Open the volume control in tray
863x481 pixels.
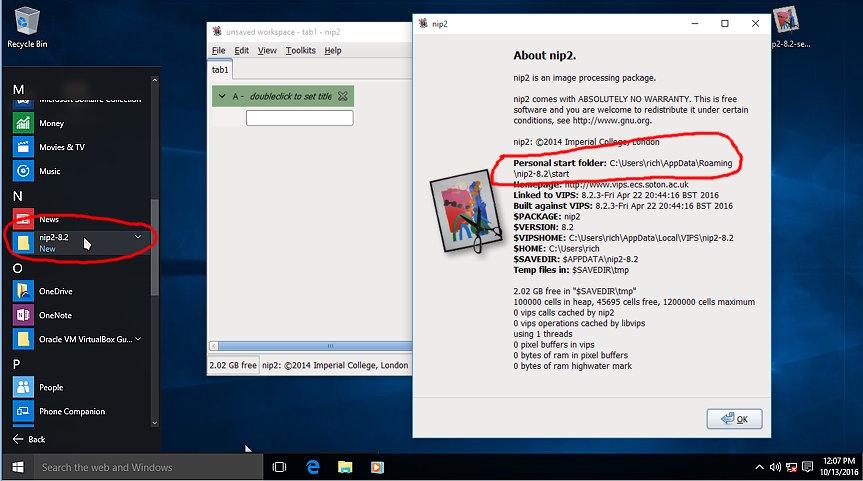coord(775,467)
